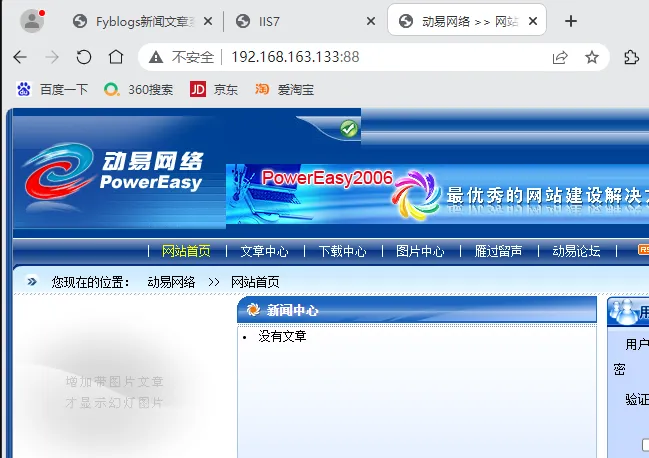
Task: Close the IIS7 tab
Action: [x=371, y=21]
